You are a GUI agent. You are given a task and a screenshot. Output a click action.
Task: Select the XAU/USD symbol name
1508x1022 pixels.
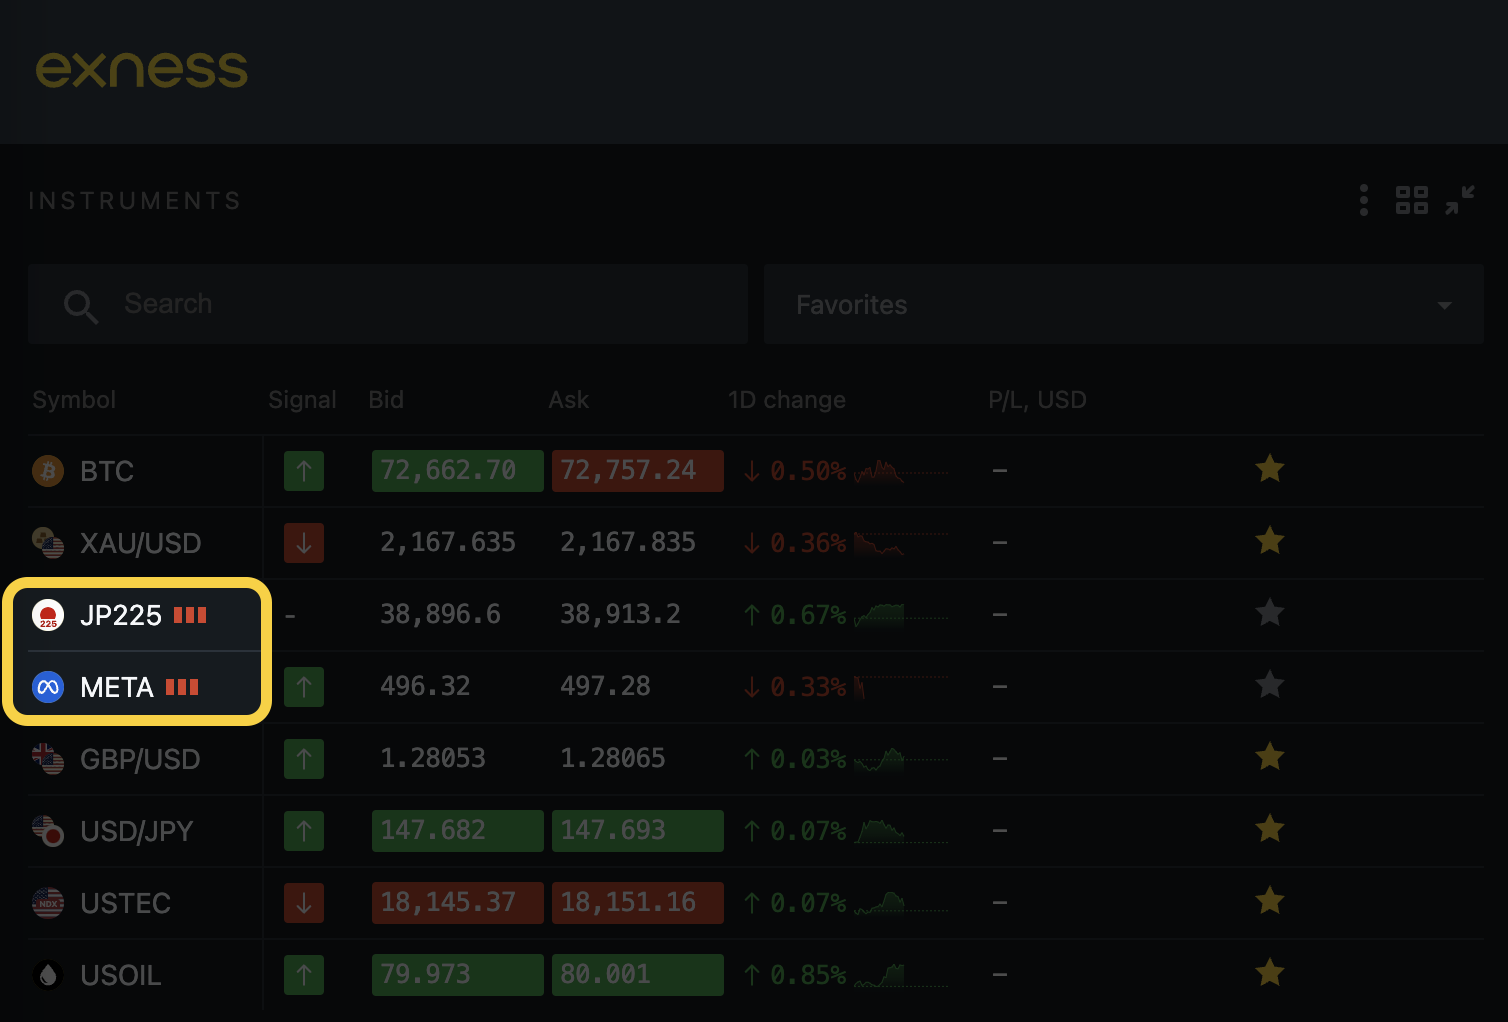point(141,543)
